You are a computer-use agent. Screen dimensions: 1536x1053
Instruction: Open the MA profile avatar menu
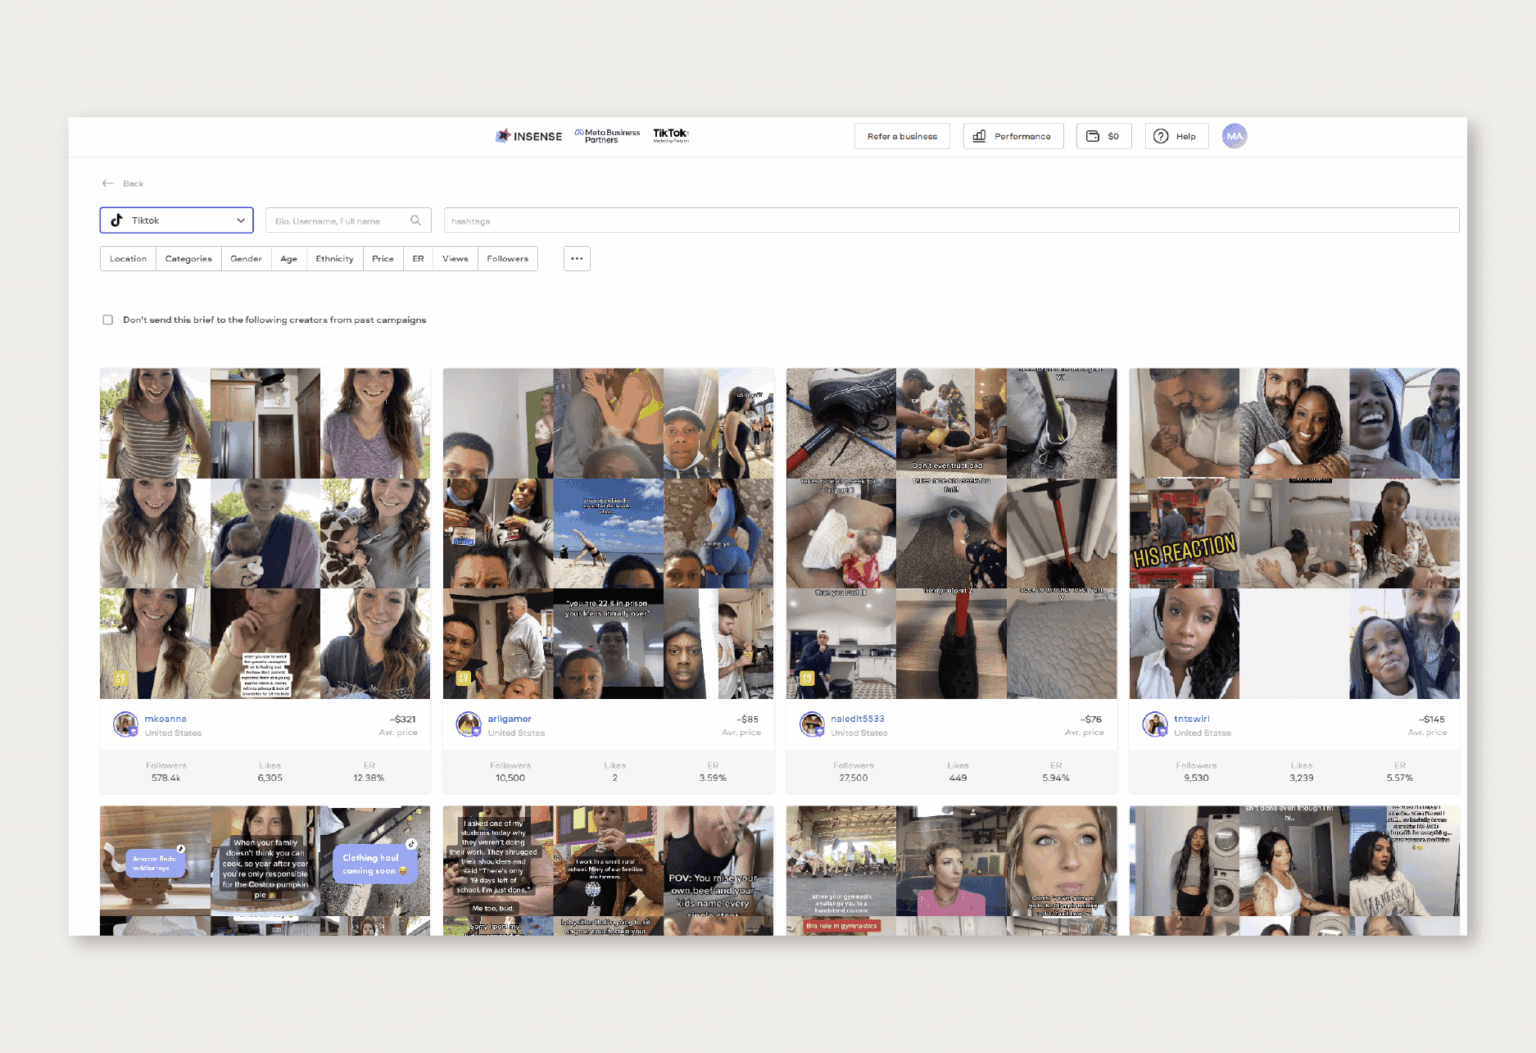click(x=1234, y=136)
